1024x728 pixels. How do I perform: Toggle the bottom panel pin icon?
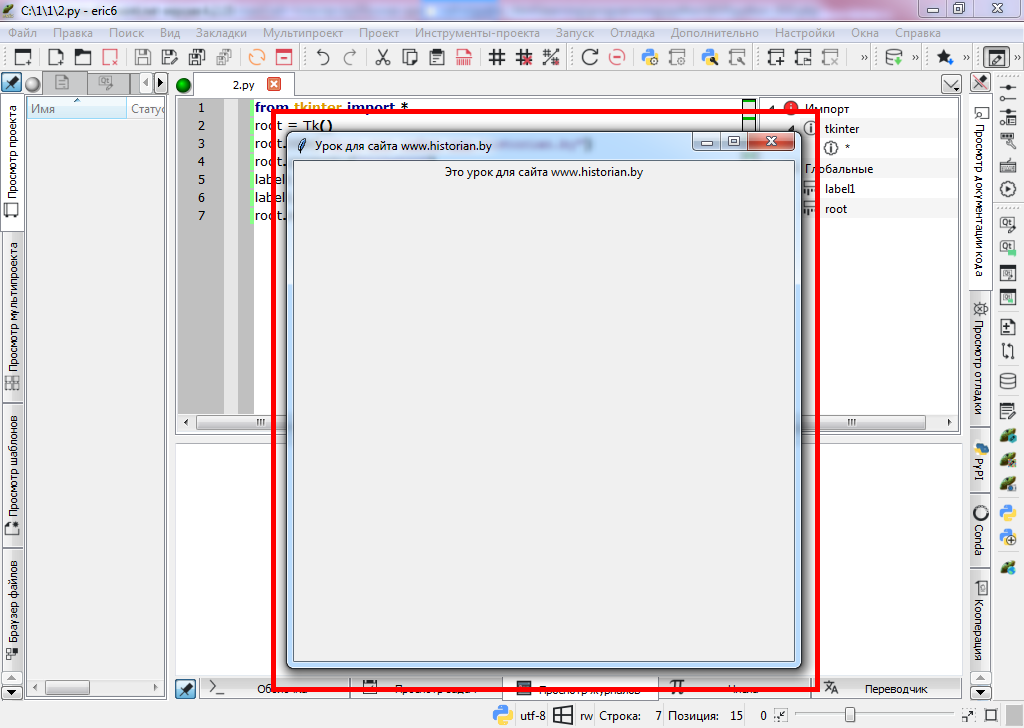coord(185,688)
